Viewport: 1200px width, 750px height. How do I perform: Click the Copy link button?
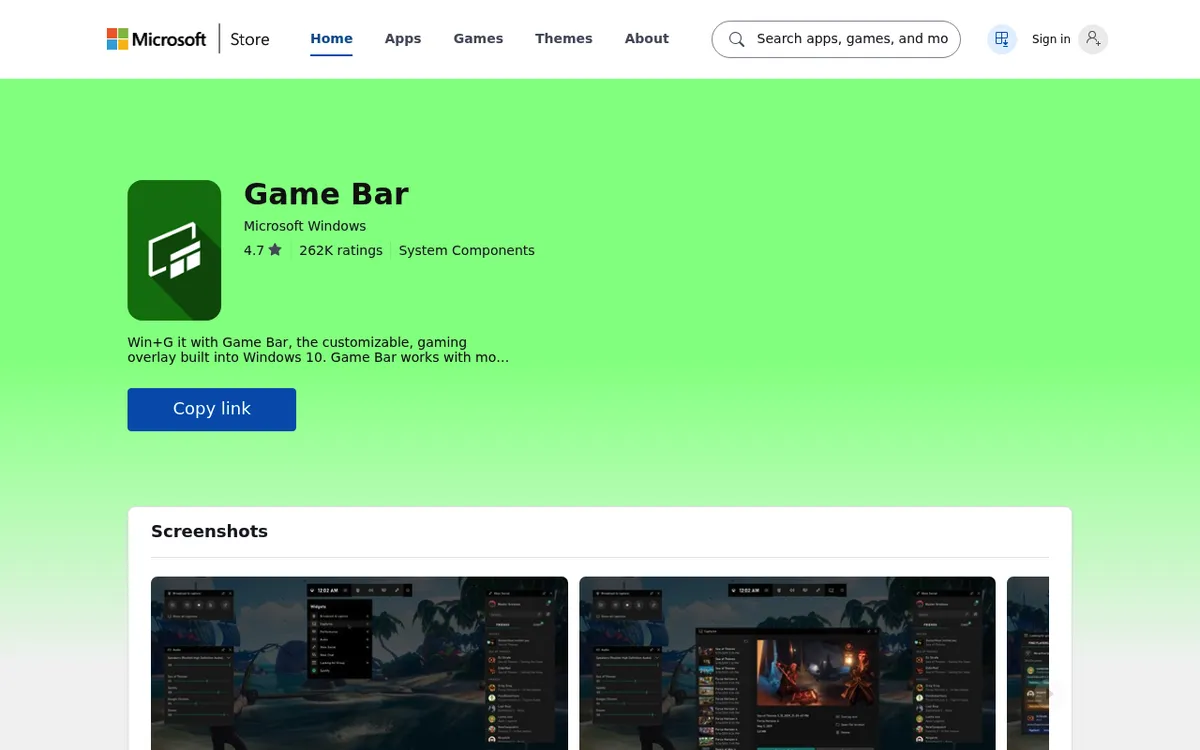click(212, 409)
